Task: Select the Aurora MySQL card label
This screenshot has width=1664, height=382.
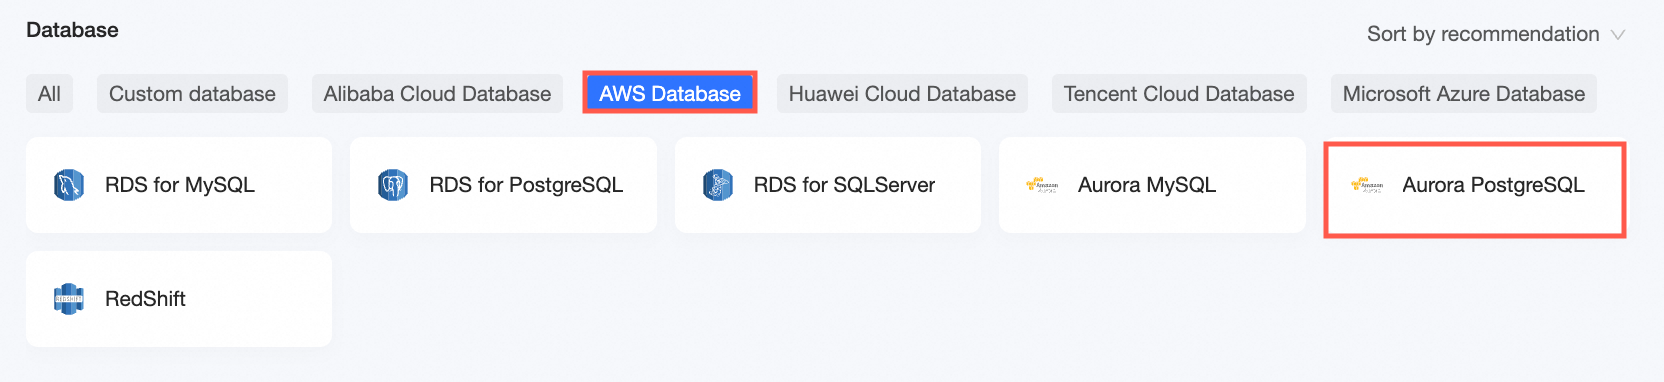Action: click(1147, 185)
